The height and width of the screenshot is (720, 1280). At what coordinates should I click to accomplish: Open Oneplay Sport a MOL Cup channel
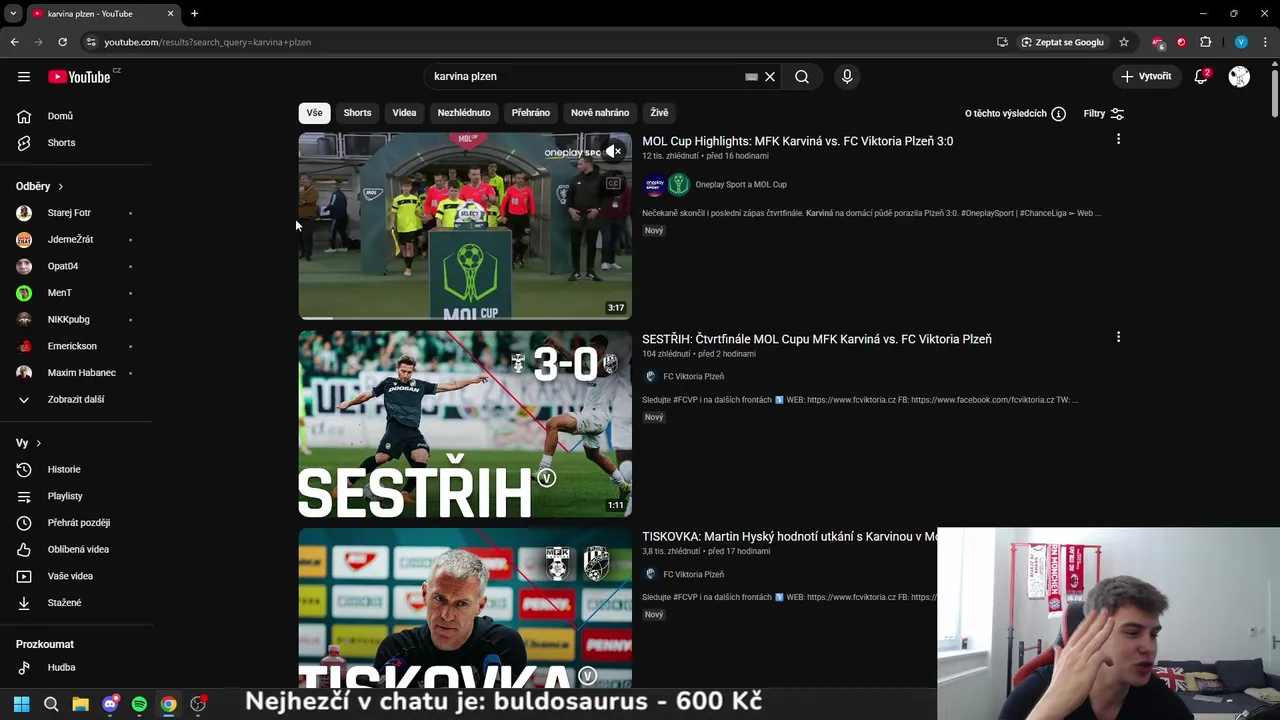tap(741, 184)
